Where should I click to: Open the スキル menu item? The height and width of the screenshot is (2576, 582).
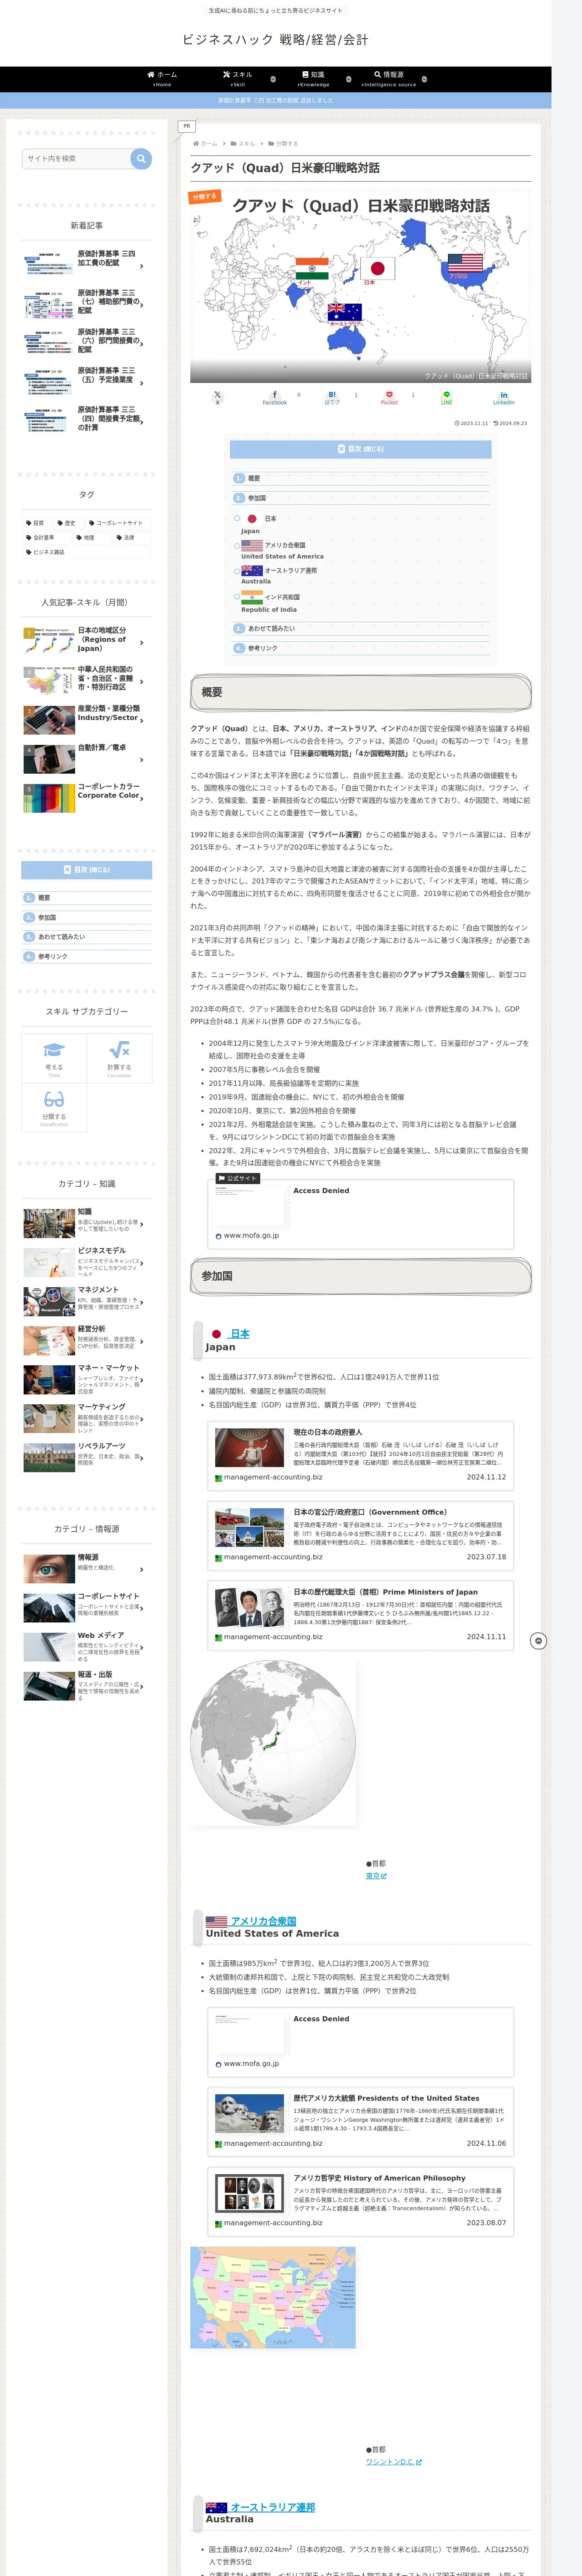click(238, 78)
